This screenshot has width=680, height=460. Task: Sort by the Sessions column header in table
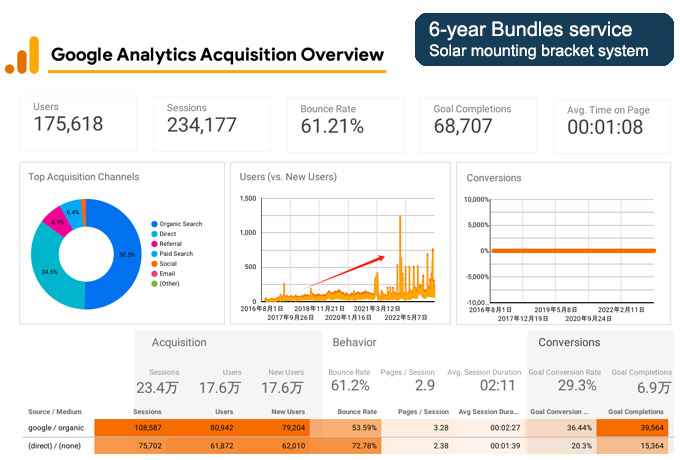pyautogui.click(x=147, y=411)
